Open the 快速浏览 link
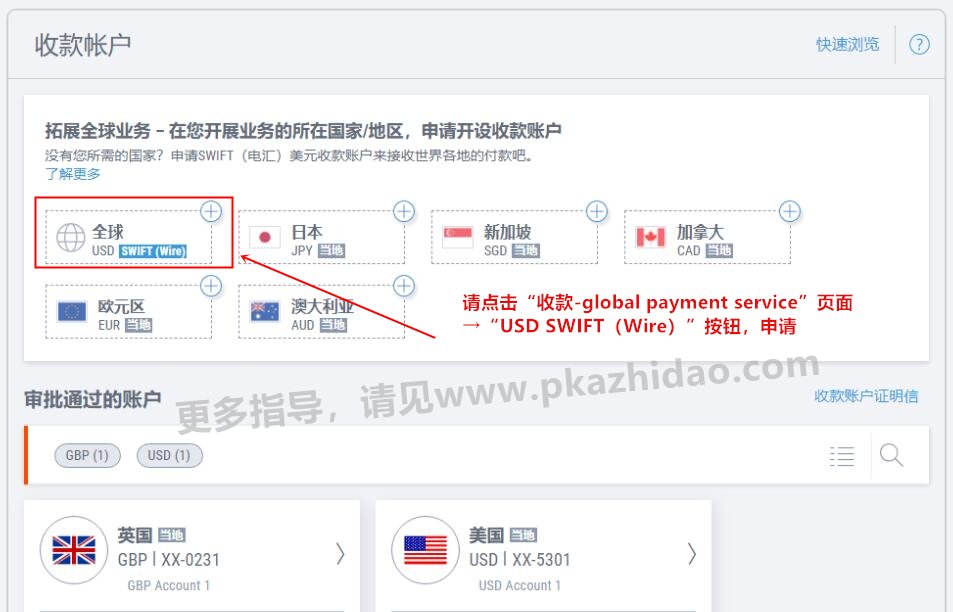Screen dimensions: 953x612 pos(847,44)
